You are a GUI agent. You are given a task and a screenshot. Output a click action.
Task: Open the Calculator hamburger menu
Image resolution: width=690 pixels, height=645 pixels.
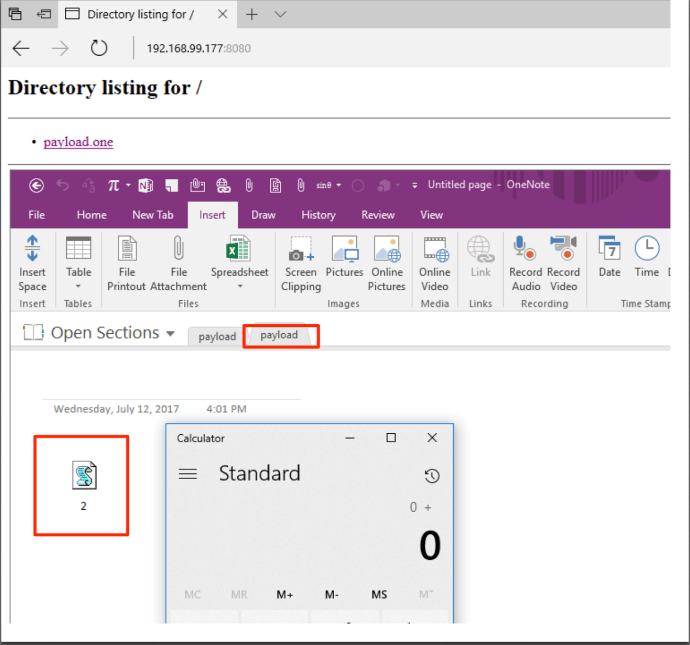[188, 474]
